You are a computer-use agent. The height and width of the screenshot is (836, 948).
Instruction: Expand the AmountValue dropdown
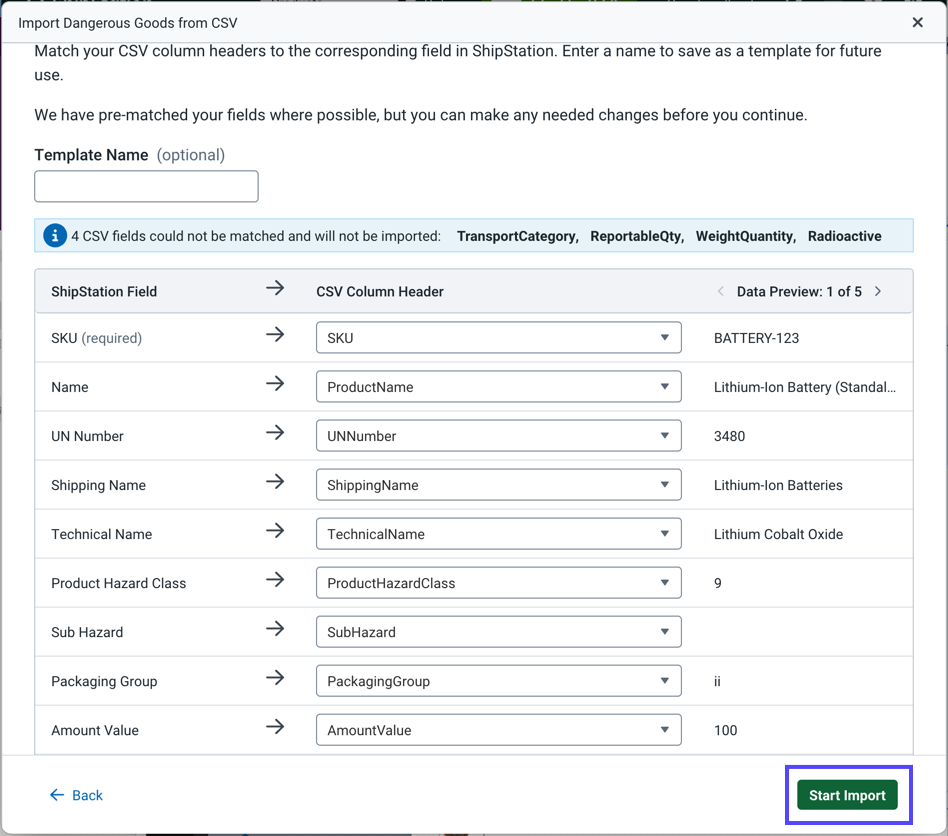(498, 730)
